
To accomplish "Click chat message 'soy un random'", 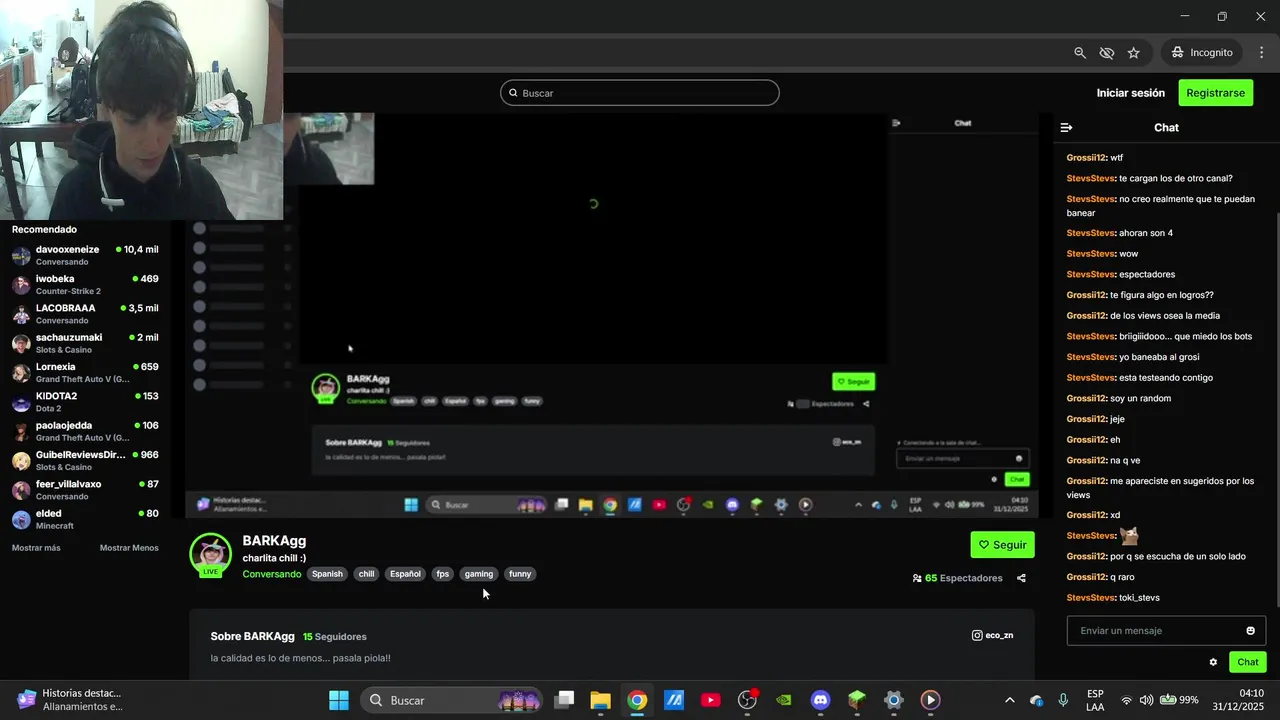I will tap(1140, 398).
